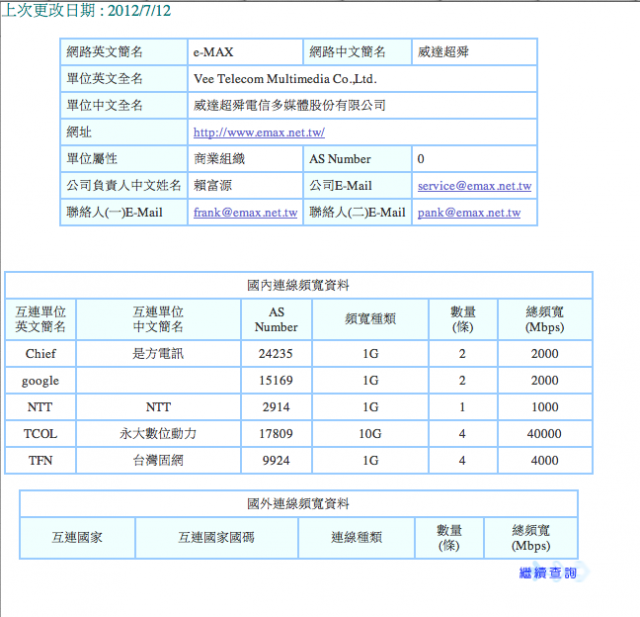640x617 pixels.
Task: Click the 上次更改日期 2012/7/12 text
Action: tap(87, 11)
